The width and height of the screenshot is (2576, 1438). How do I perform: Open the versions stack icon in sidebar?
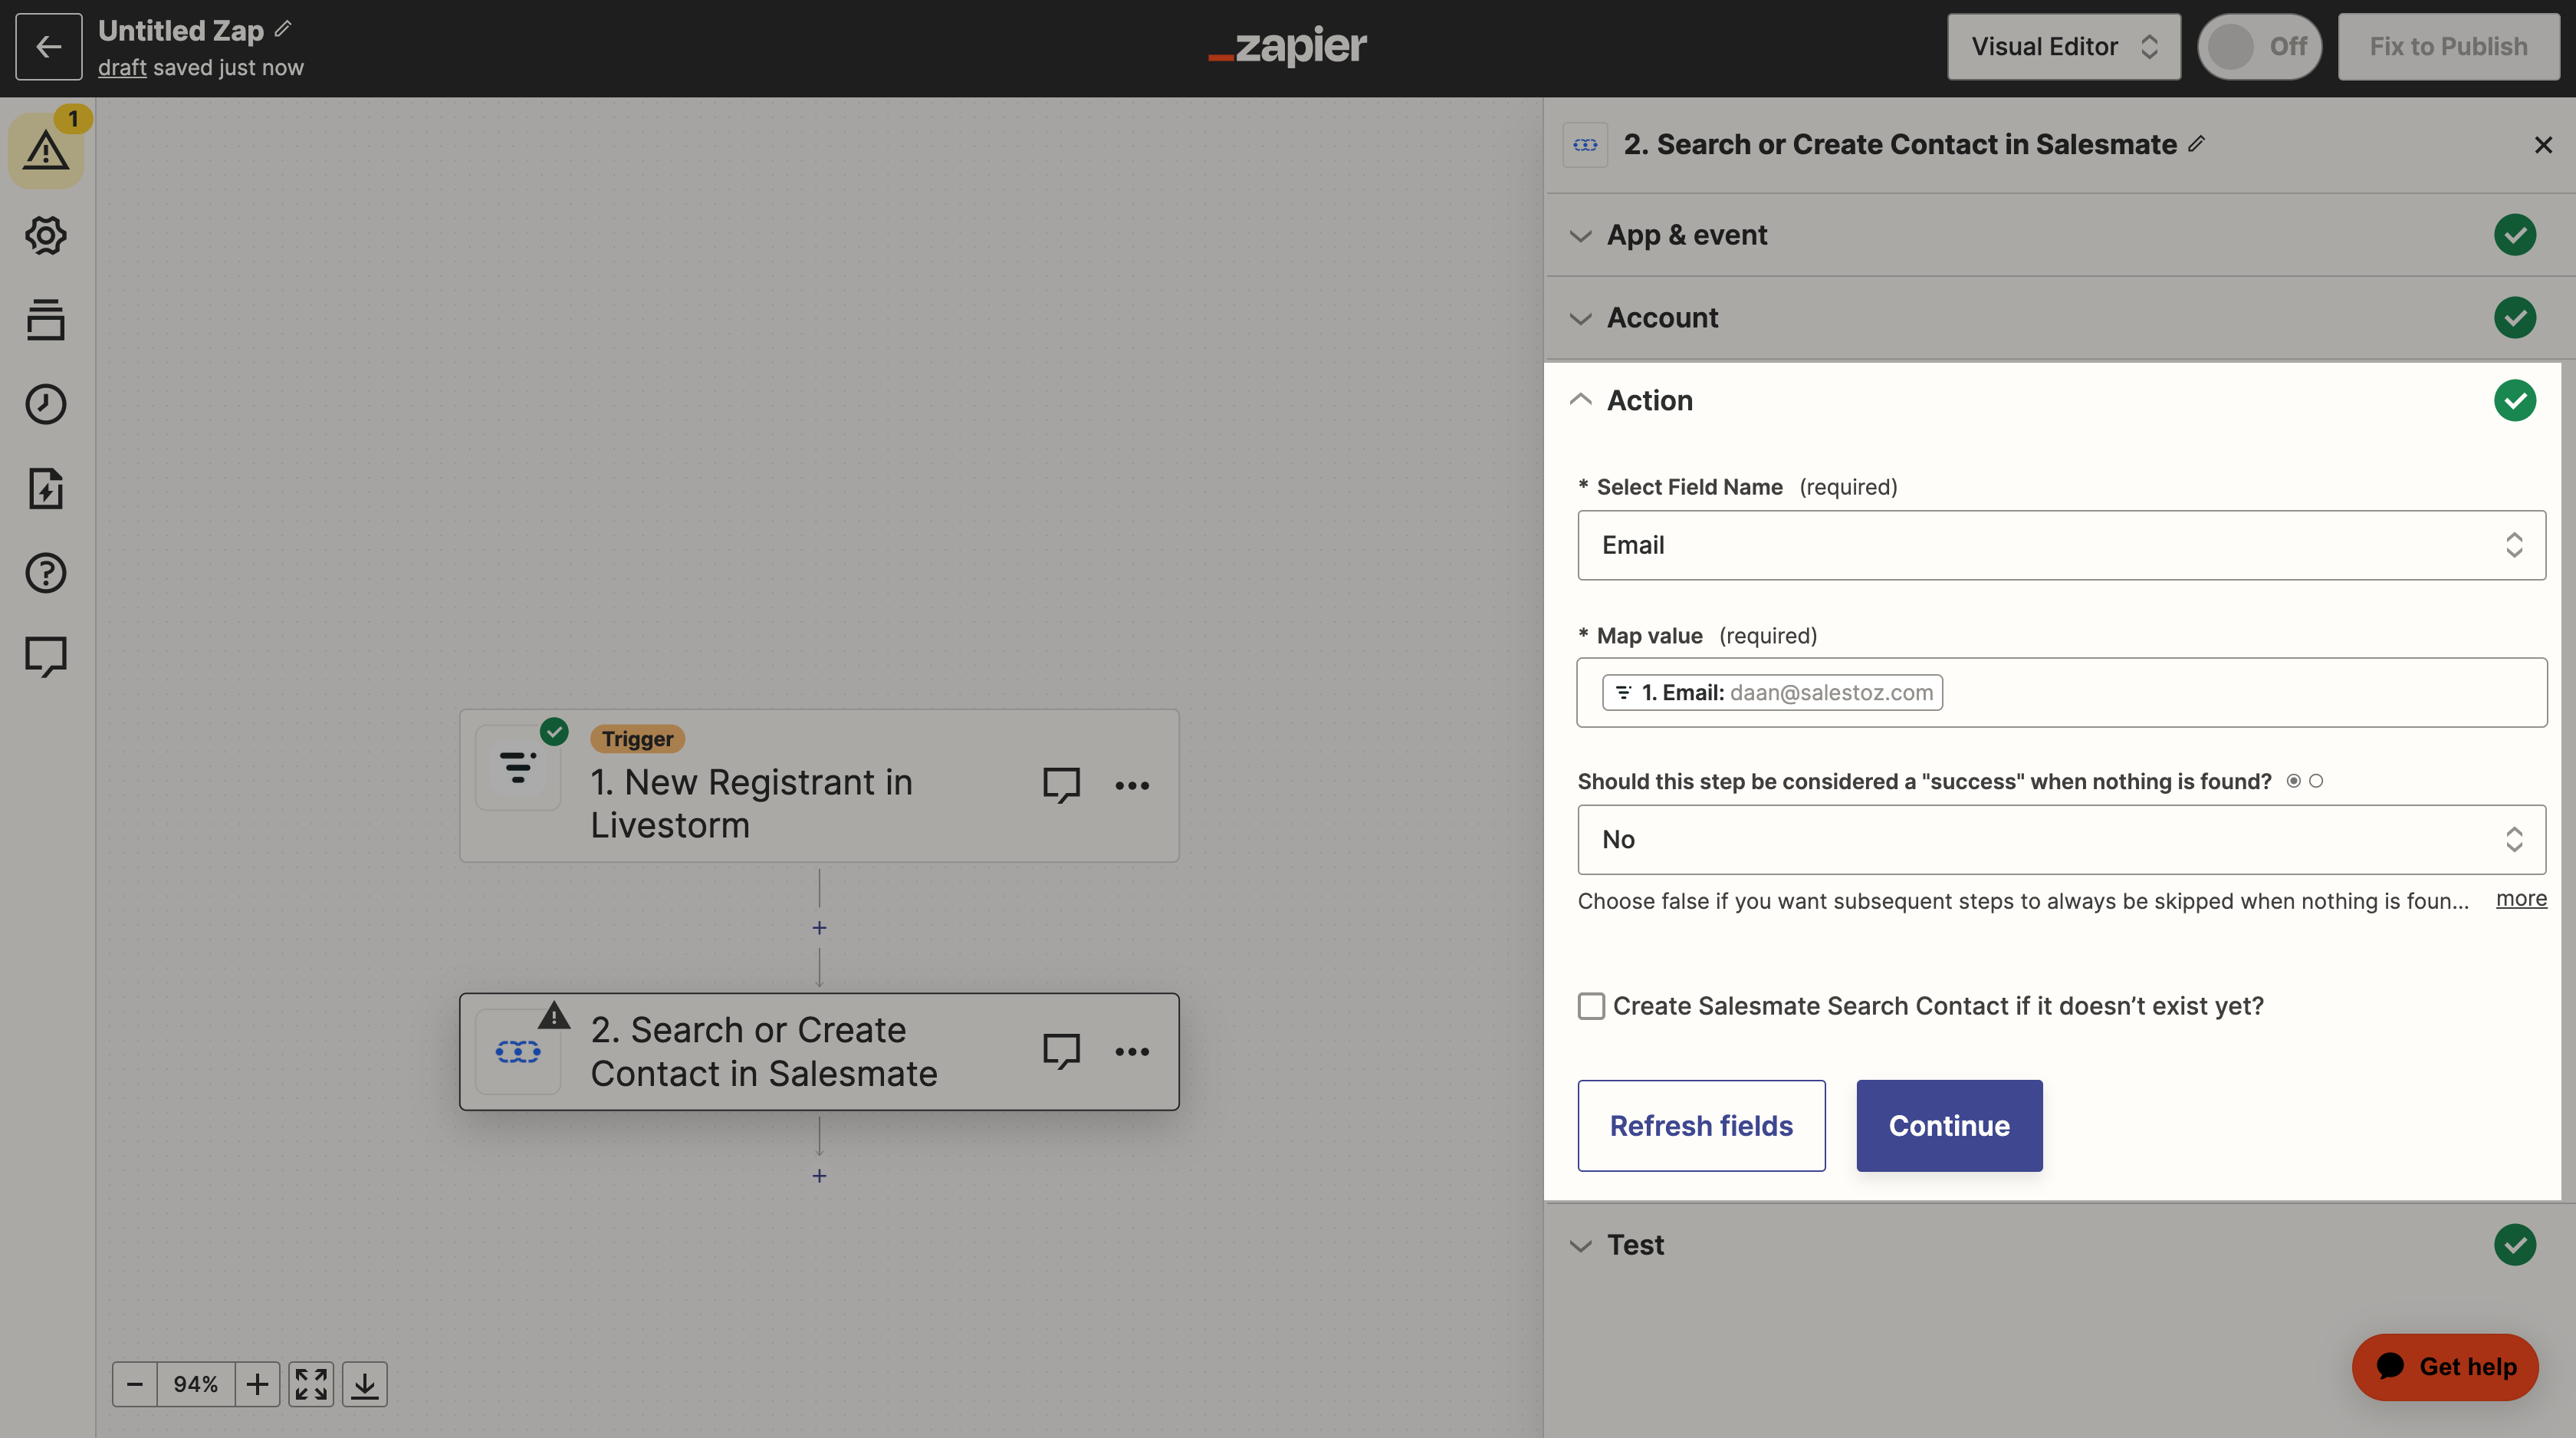point(46,320)
